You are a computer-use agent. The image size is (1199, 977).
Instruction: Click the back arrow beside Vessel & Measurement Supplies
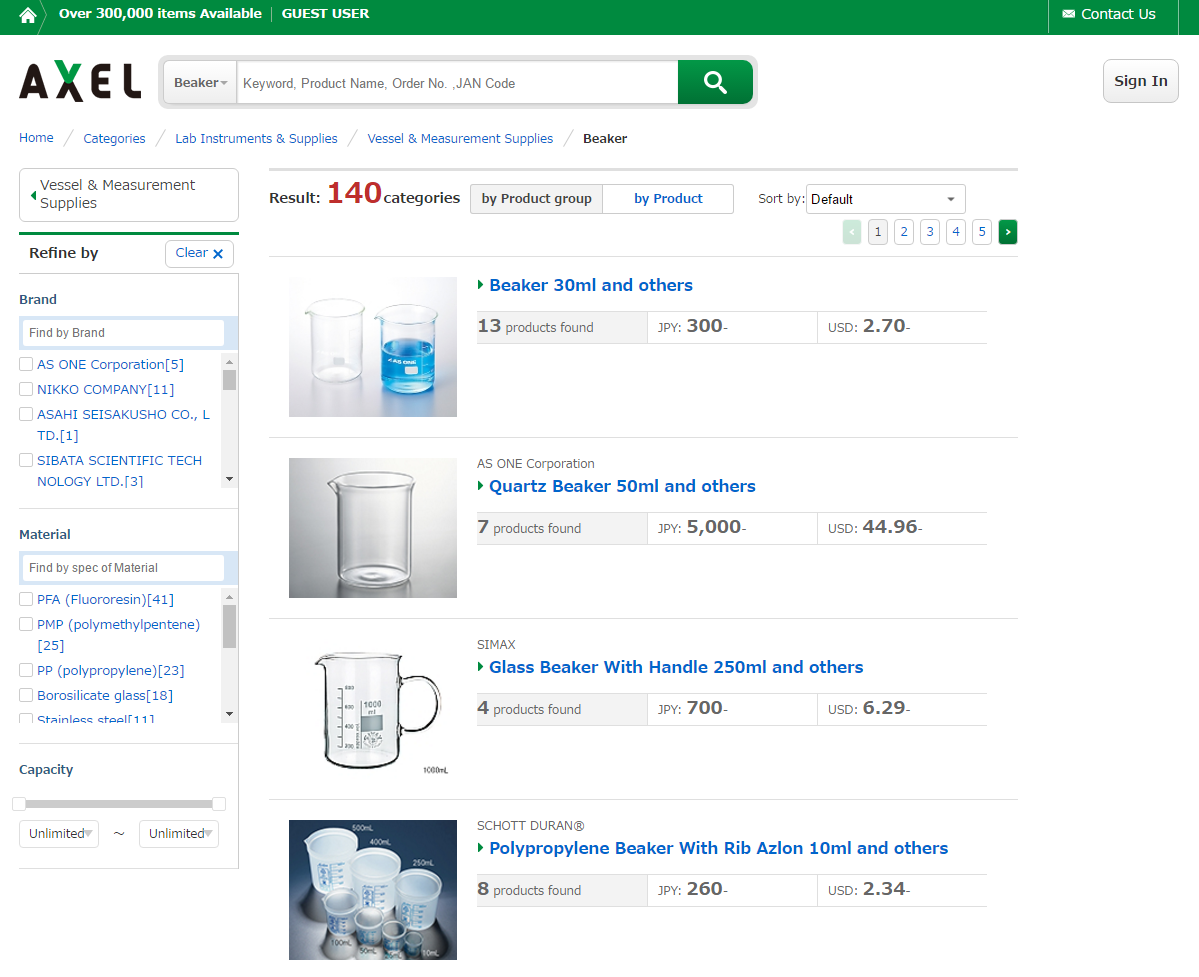[x=33, y=195]
